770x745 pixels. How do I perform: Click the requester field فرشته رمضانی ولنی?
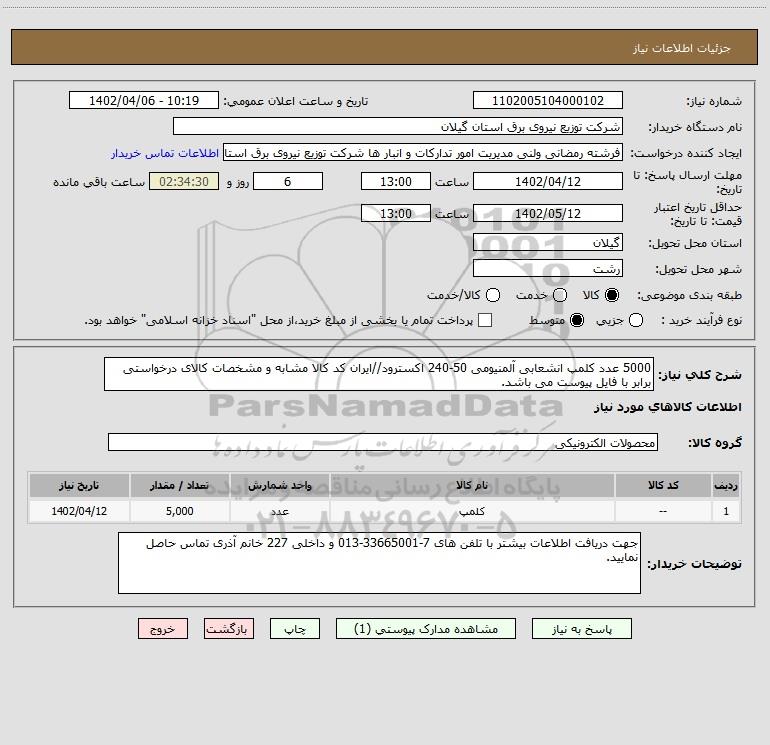[423, 153]
